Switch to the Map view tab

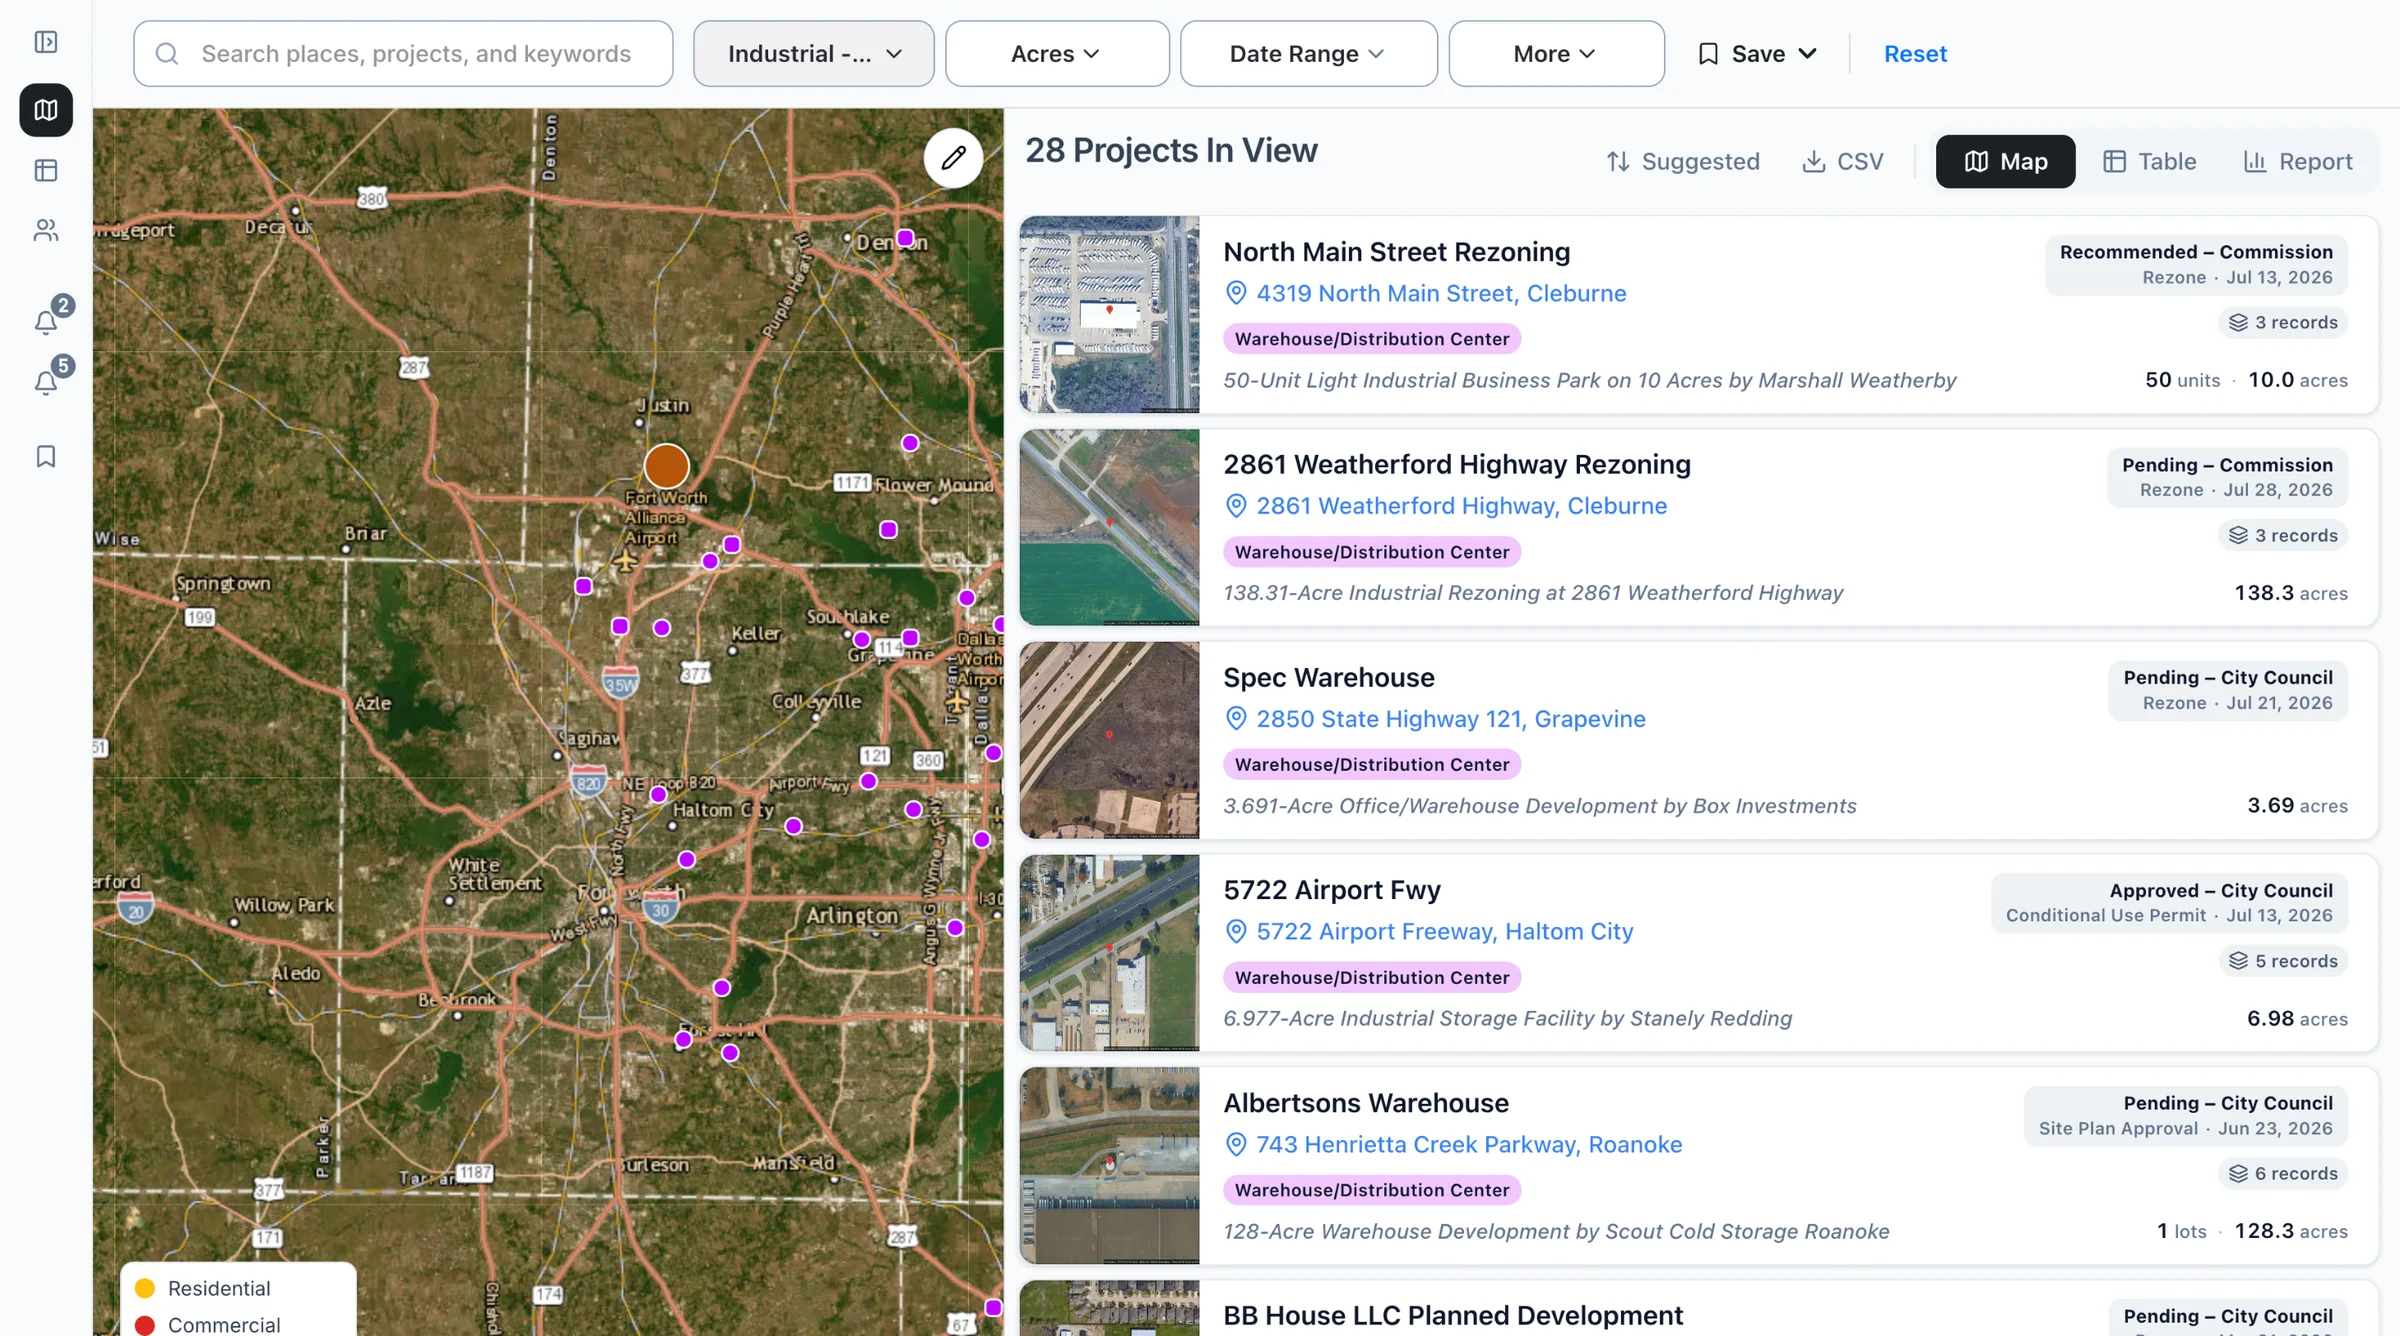click(2005, 161)
